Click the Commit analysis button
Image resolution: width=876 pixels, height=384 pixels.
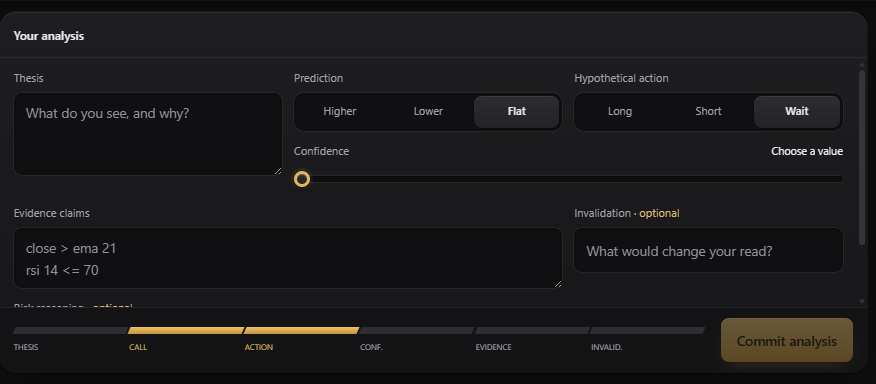787,340
